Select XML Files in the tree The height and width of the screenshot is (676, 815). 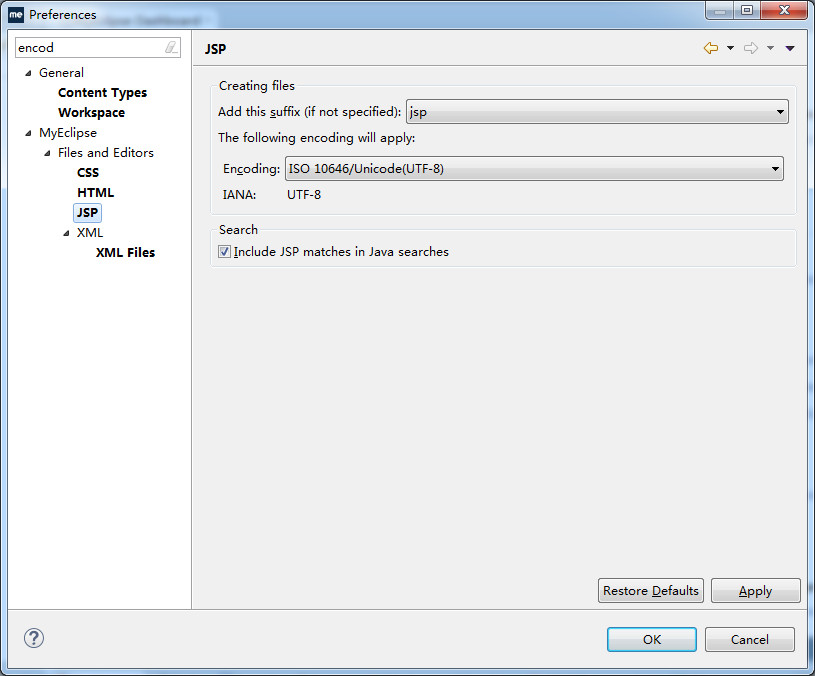(125, 253)
